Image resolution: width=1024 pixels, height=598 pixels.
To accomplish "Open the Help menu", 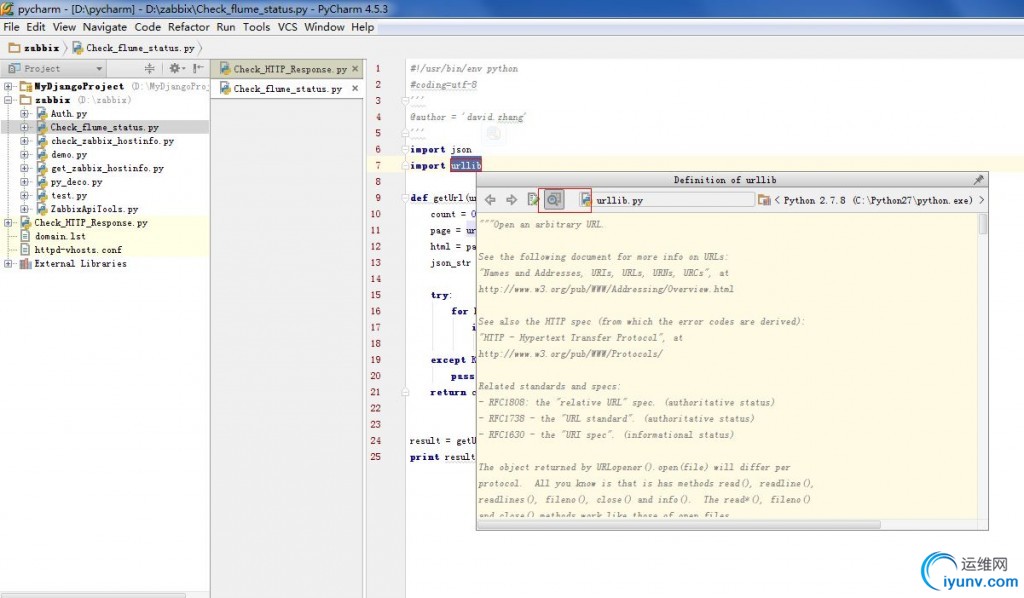I will click(362, 27).
